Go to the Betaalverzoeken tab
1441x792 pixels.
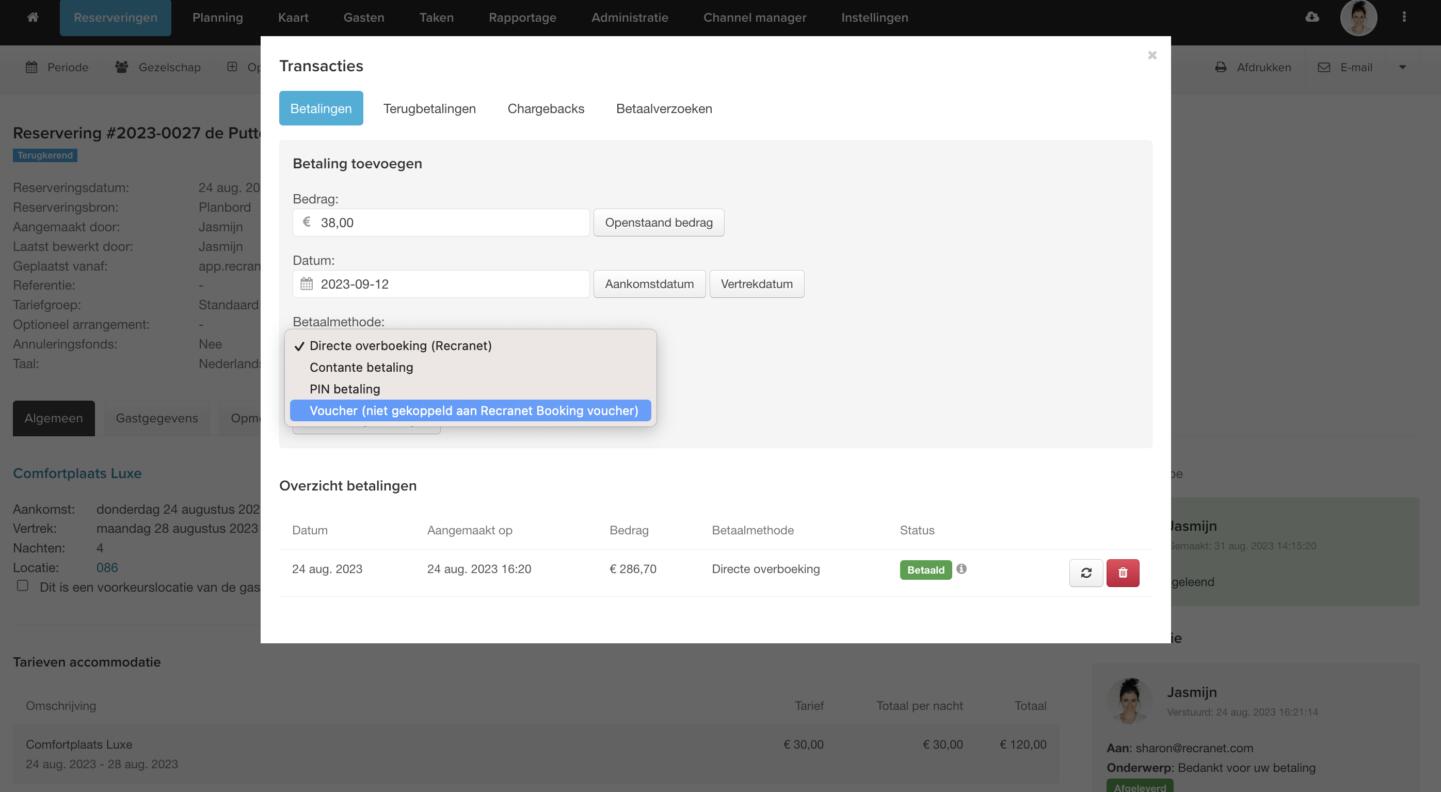click(x=664, y=109)
